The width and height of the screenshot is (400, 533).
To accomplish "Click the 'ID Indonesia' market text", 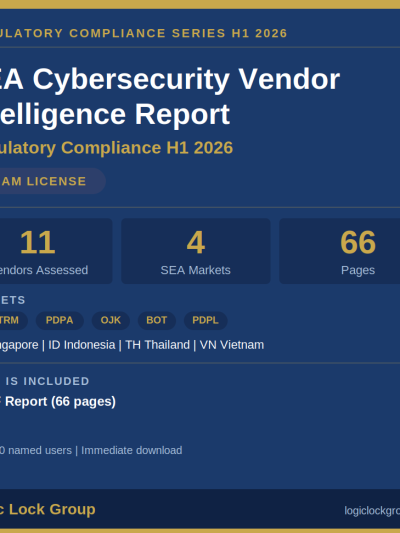I will coord(82,345).
